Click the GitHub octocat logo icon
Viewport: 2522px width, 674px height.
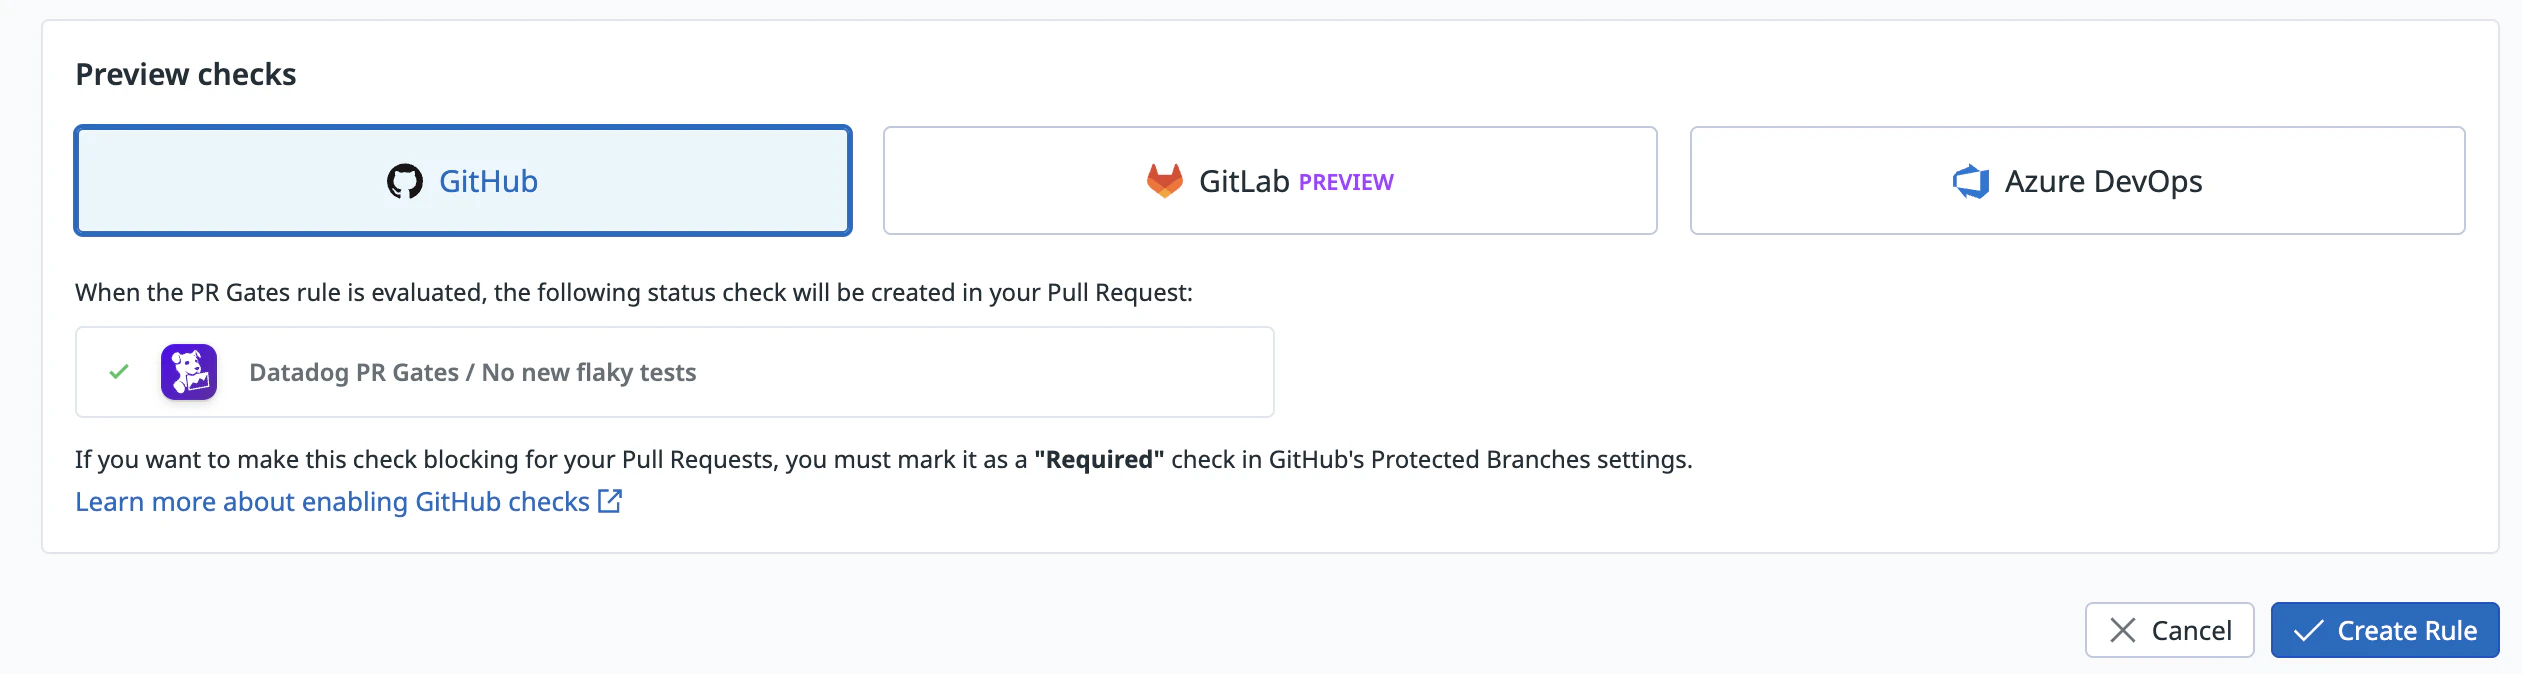(x=405, y=181)
